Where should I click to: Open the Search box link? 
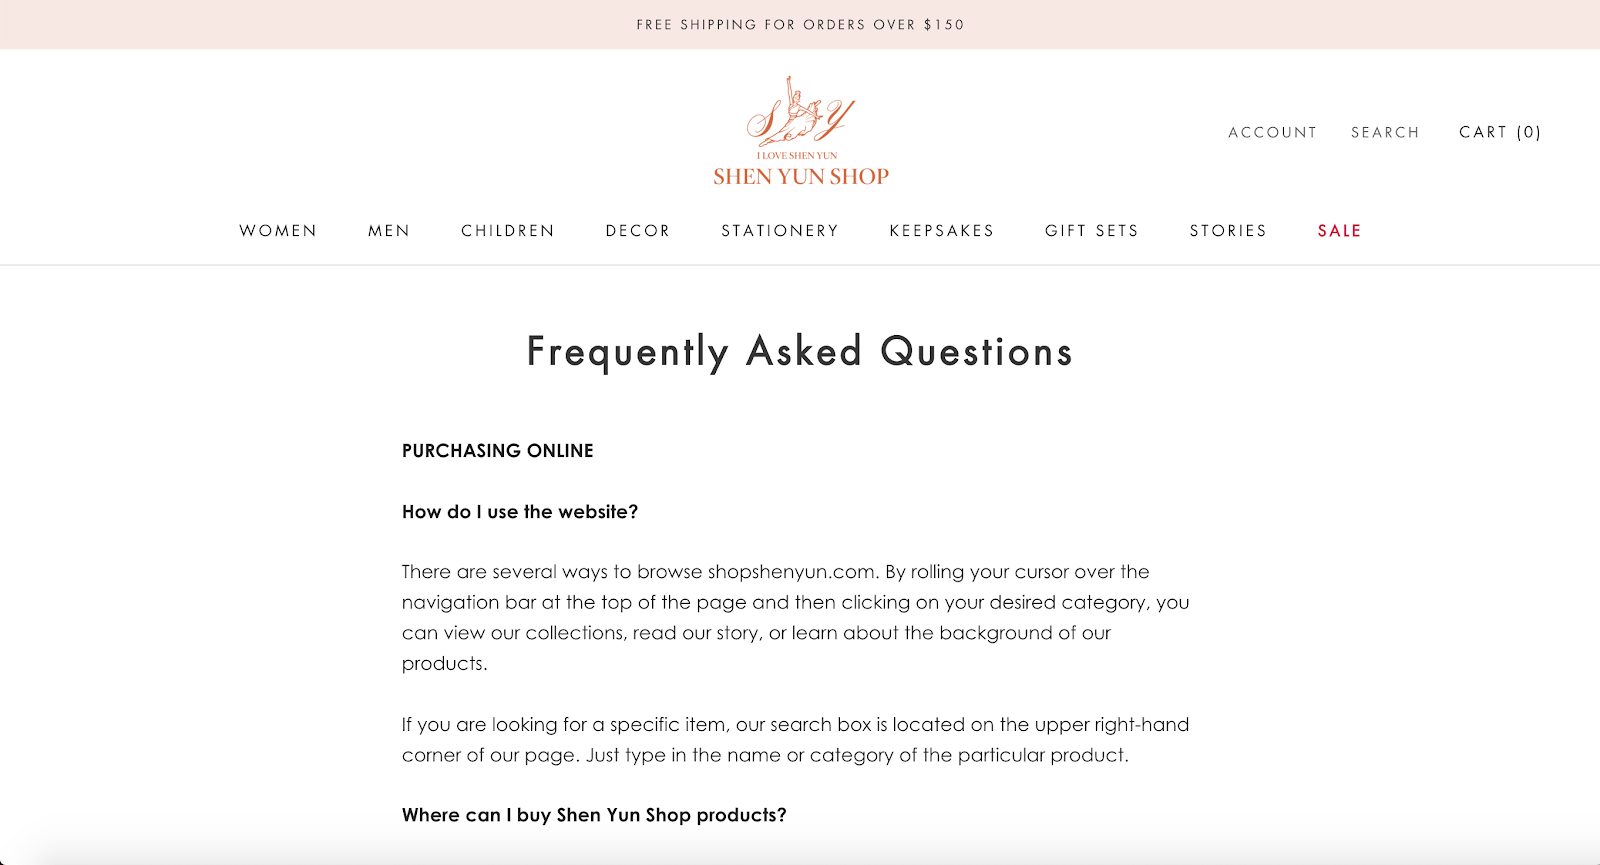click(x=1385, y=132)
